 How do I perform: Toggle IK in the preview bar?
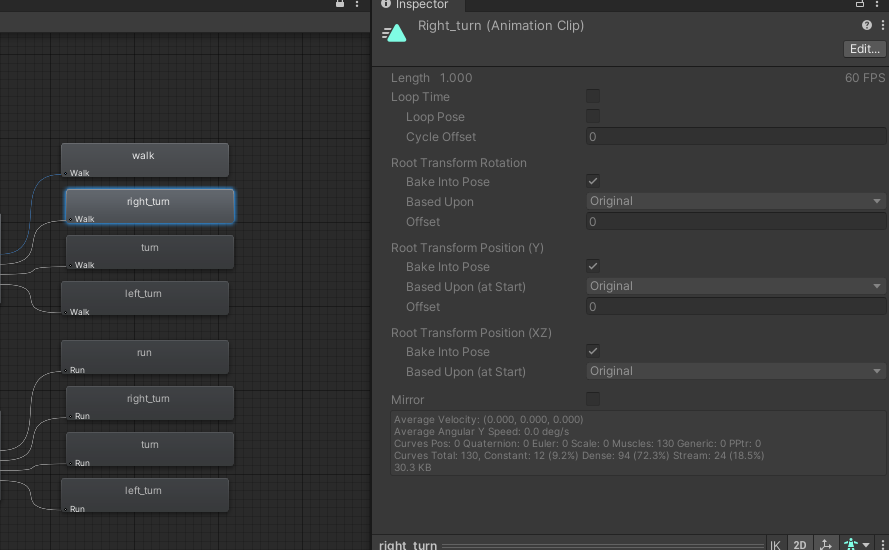click(775, 544)
